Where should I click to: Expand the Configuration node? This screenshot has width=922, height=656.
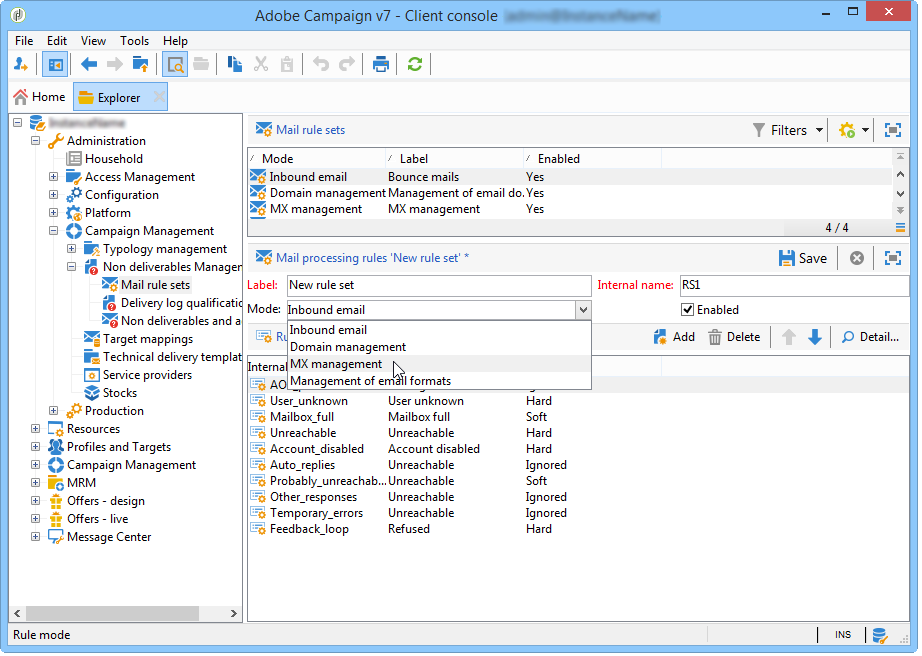[54, 195]
